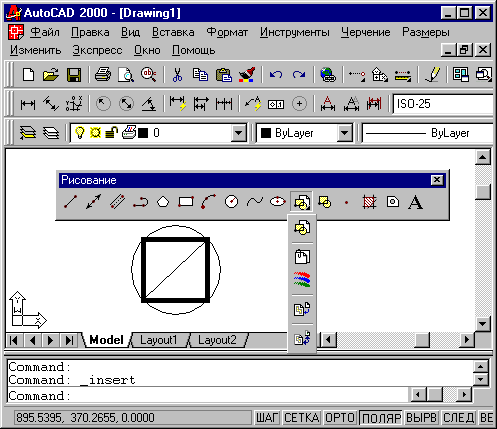
Task: Open the Черчение menu
Action: (366, 32)
